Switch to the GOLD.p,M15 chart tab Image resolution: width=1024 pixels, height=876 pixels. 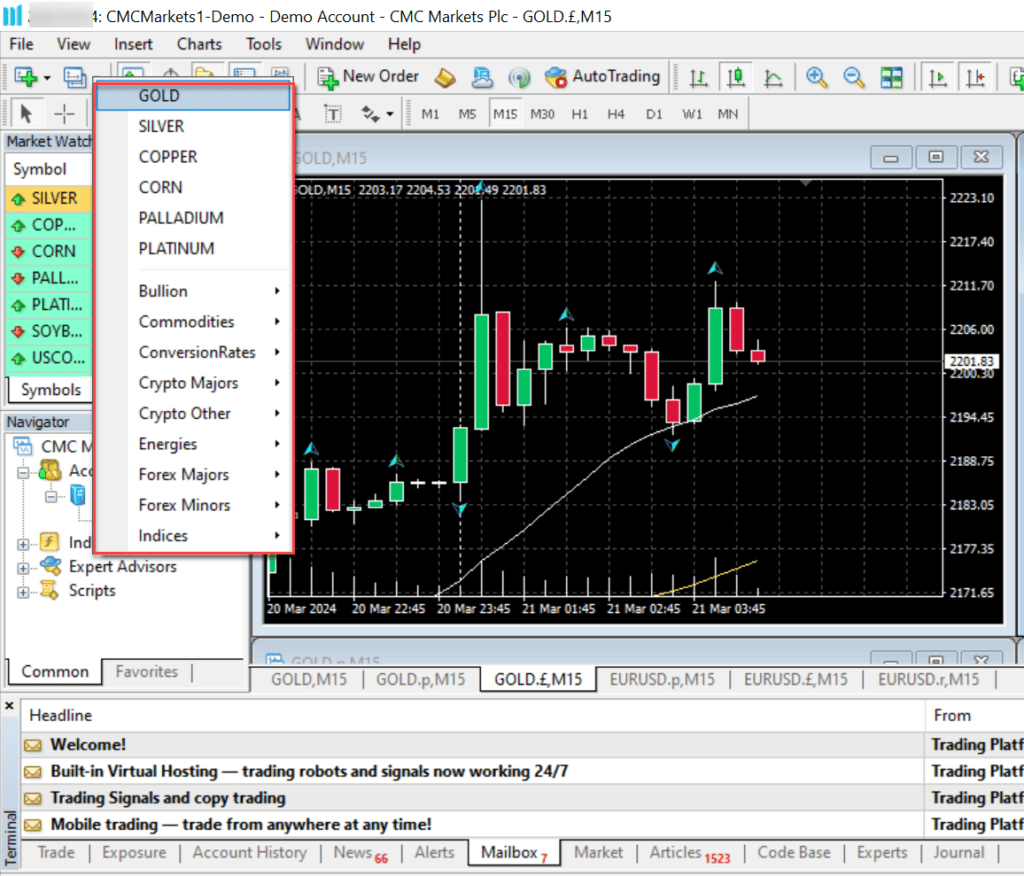click(x=421, y=679)
